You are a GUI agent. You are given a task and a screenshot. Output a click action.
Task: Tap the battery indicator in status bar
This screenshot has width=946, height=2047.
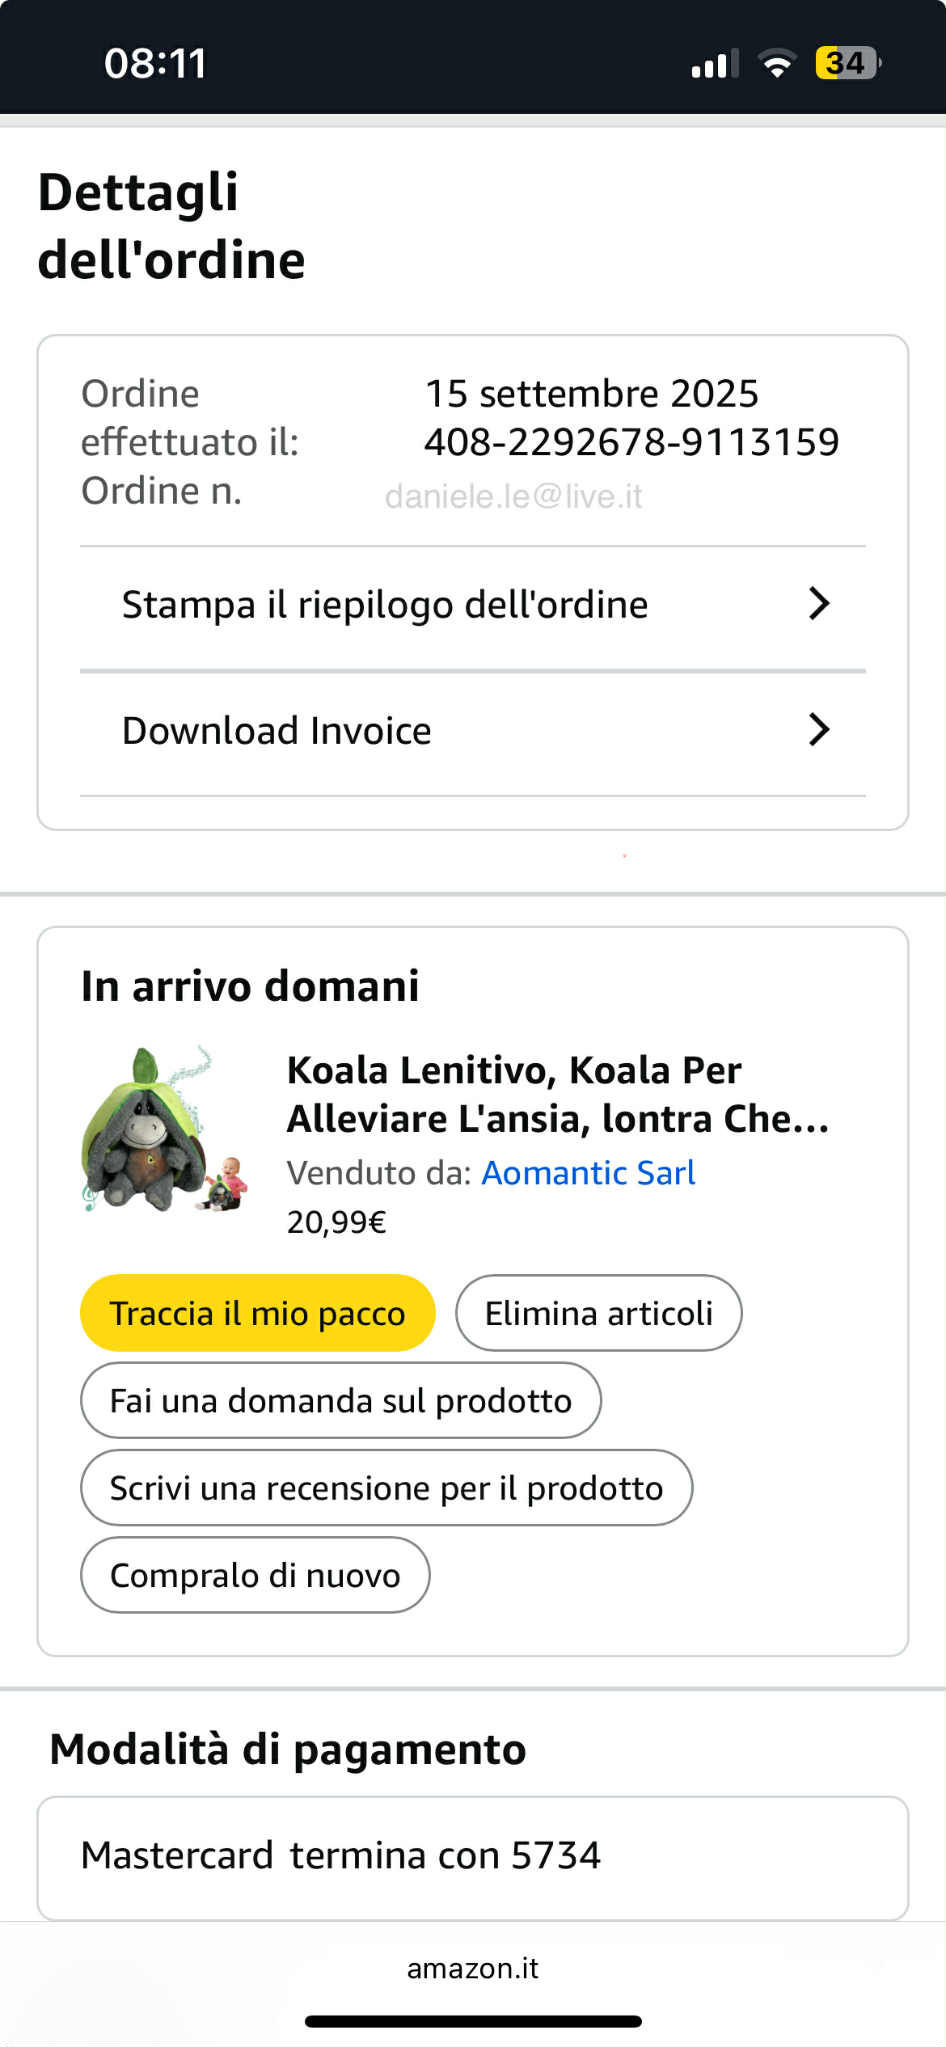[x=847, y=63]
